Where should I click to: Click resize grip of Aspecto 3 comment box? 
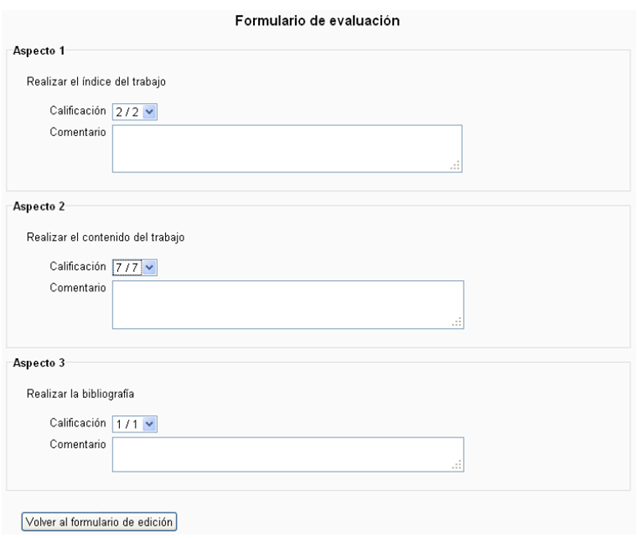coord(457,463)
